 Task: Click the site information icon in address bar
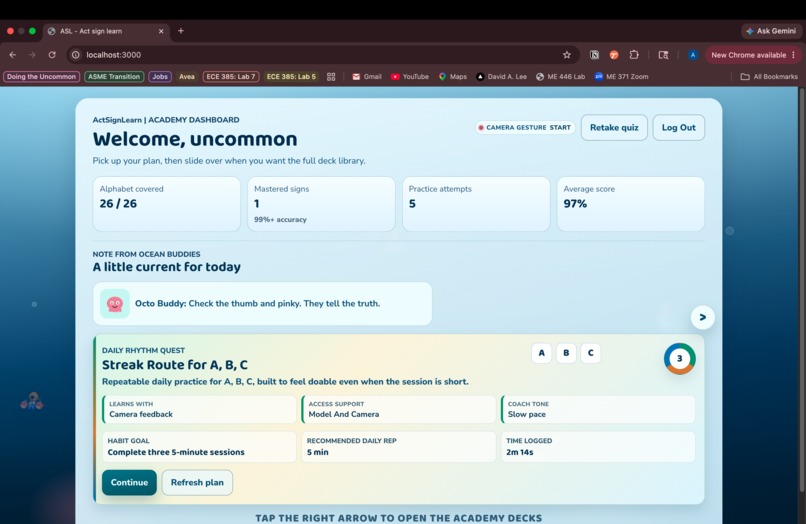pyautogui.click(x=76, y=55)
